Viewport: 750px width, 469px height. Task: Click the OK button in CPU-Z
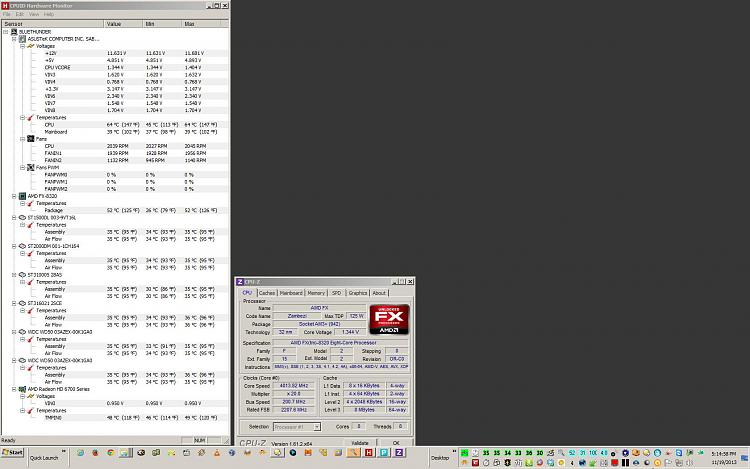(x=396, y=443)
